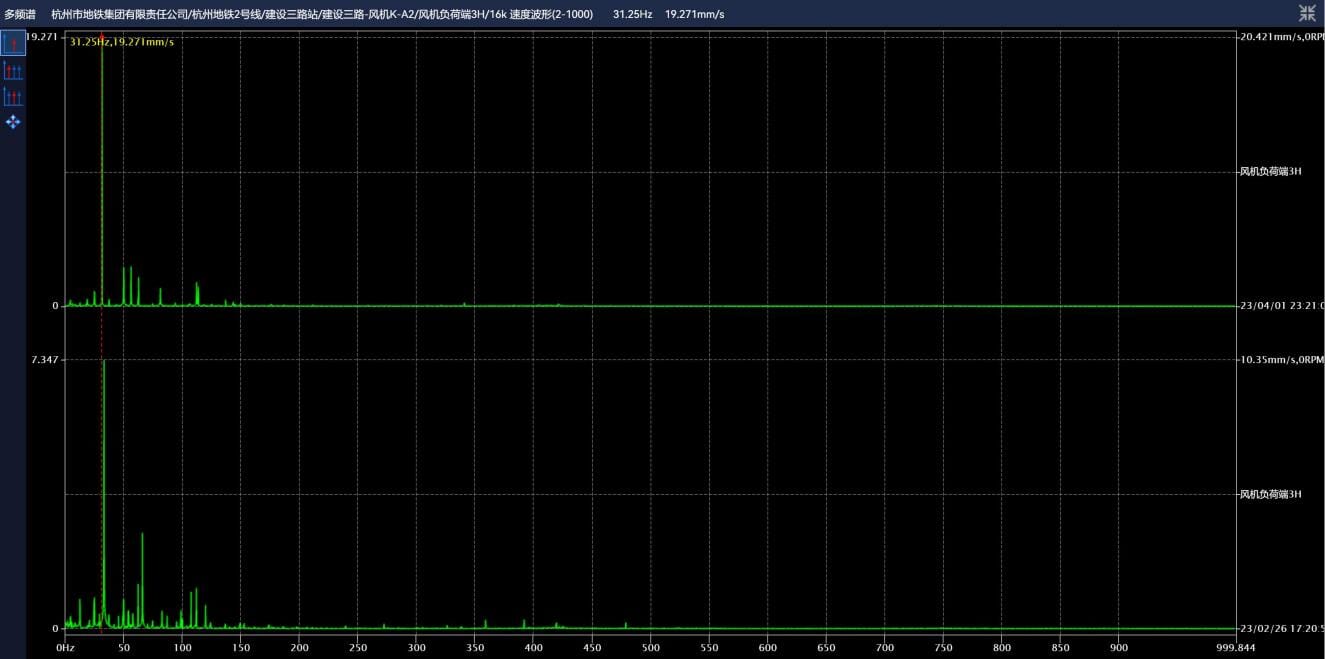This screenshot has width=1325, height=659.
Task: Click the 20.421mm/s overall value label
Action: [x=1281, y=37]
